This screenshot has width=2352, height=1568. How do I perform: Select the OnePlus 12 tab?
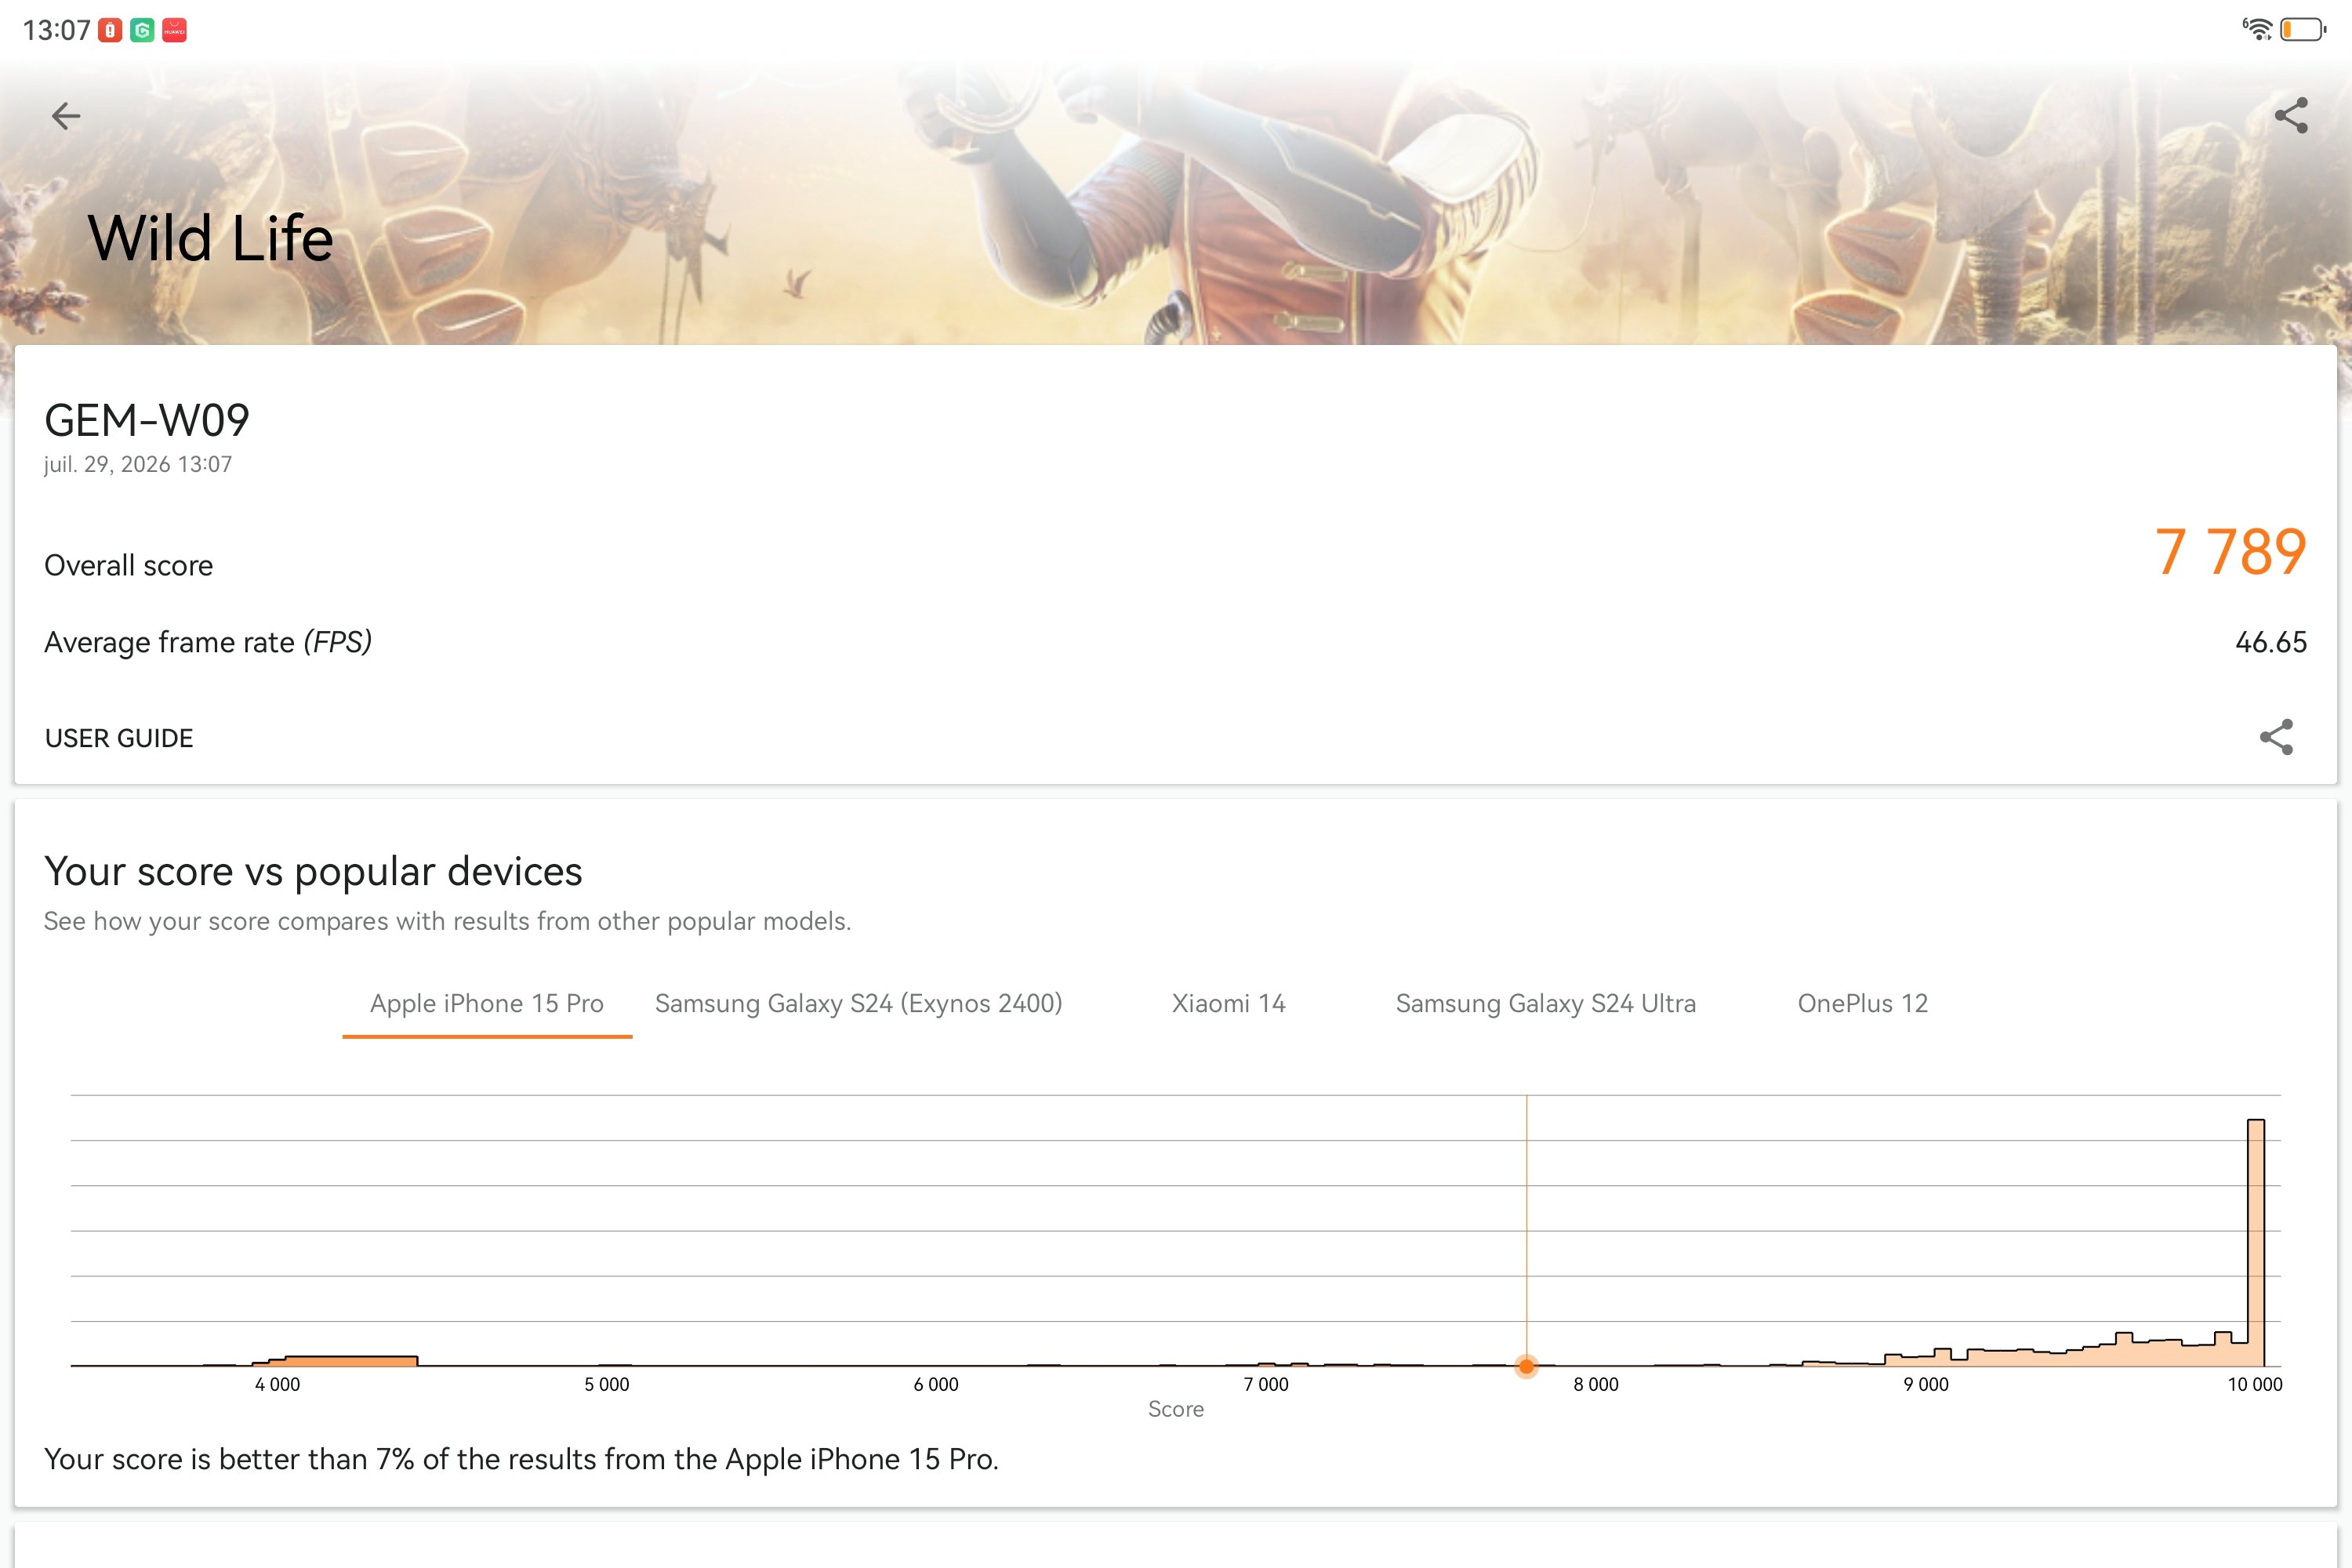(x=1862, y=1004)
